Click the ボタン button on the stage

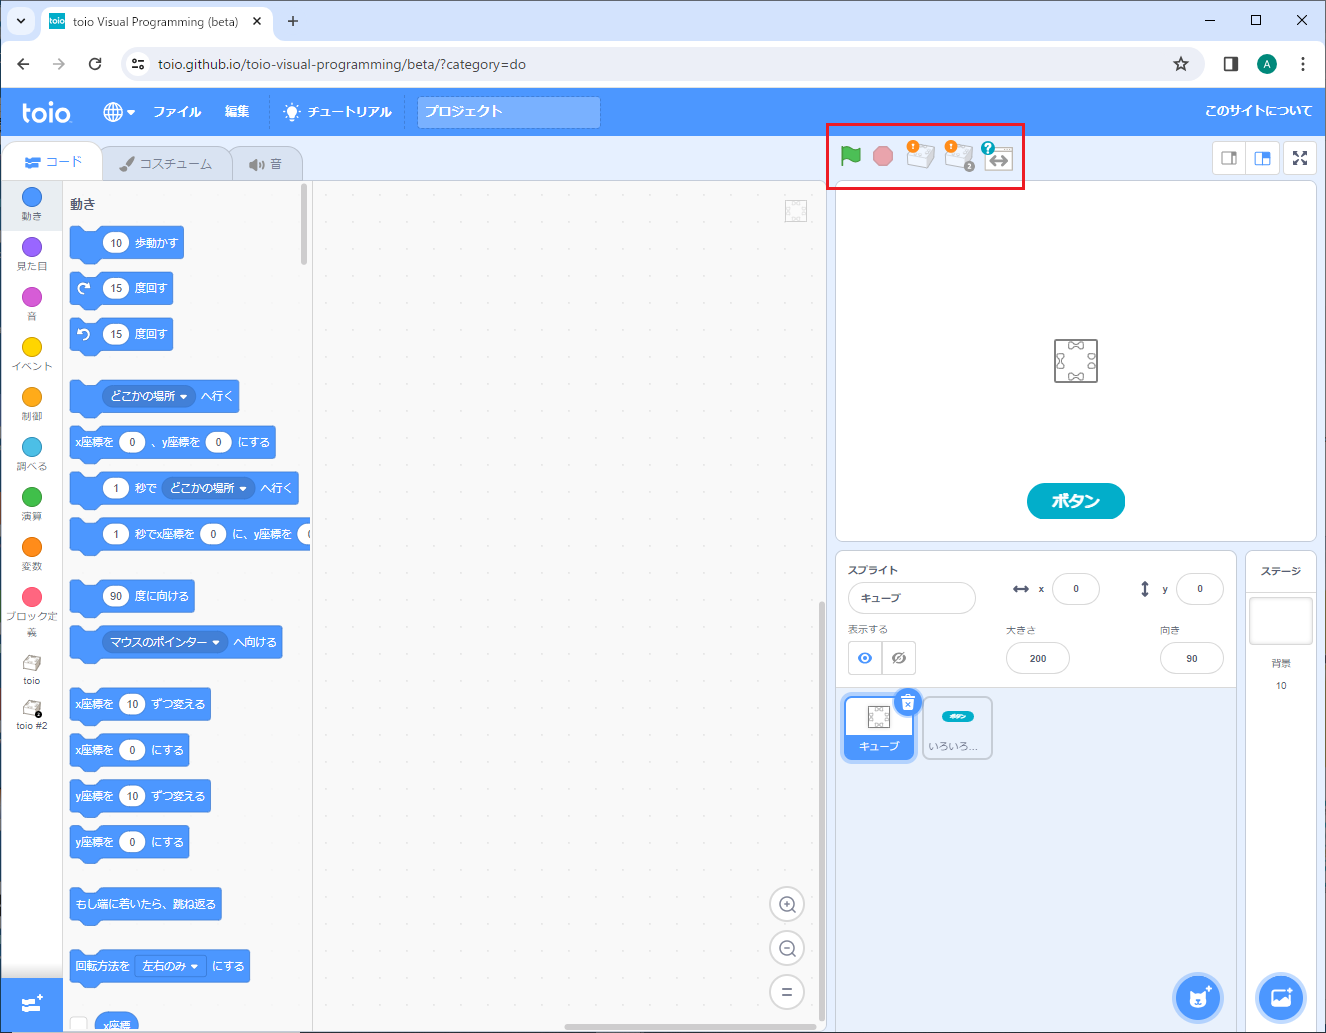(x=1075, y=501)
